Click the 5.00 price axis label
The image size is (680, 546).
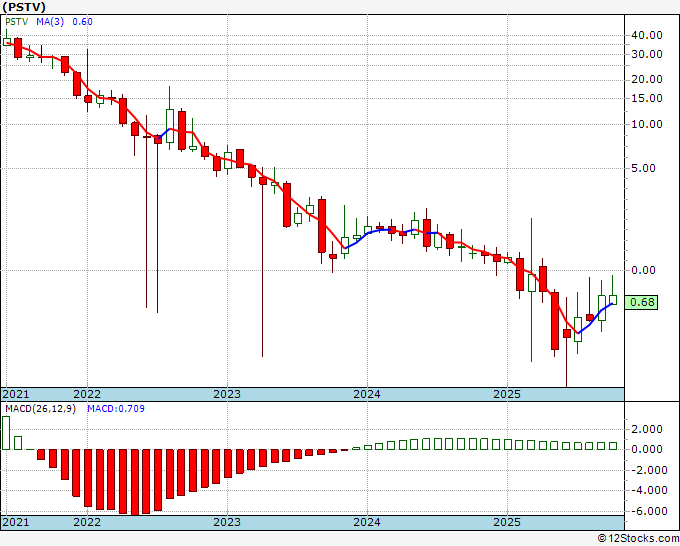pos(644,168)
